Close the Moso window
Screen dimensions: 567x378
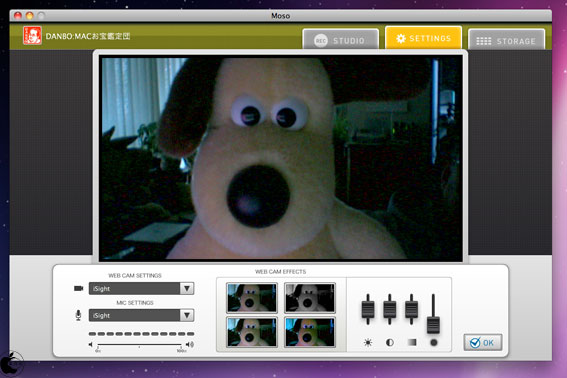coord(17,16)
